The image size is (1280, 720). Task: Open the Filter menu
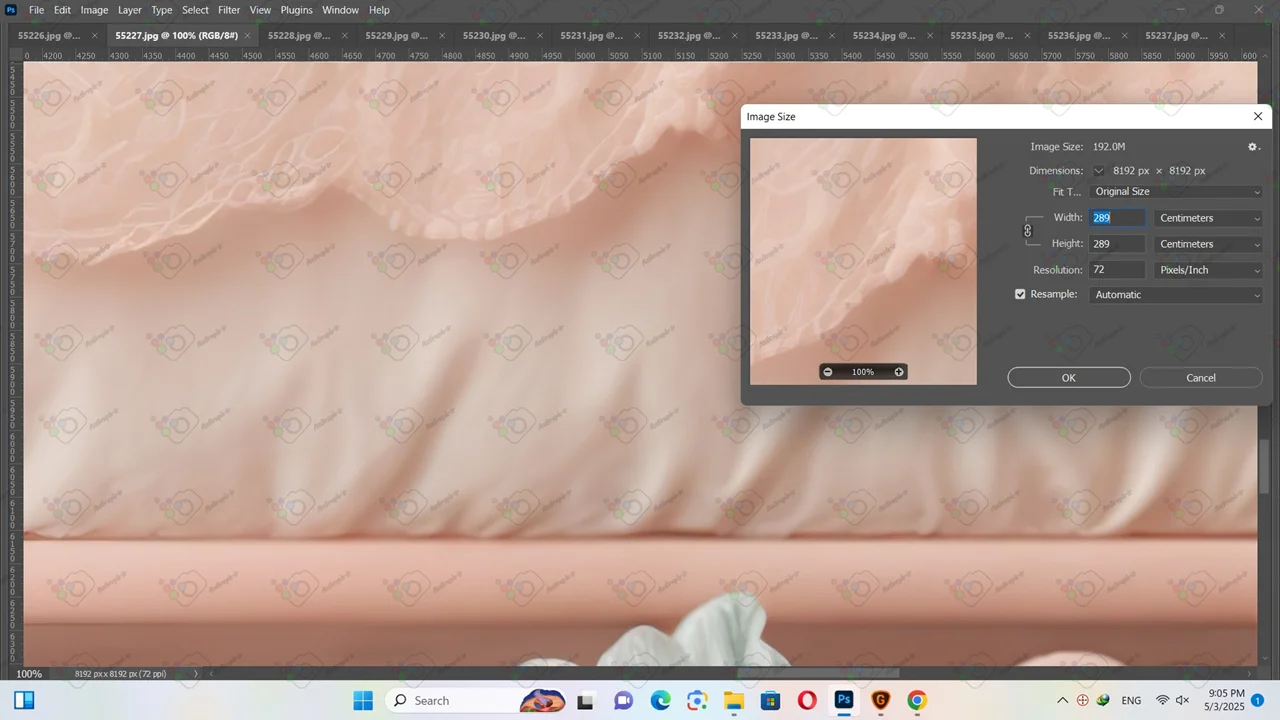coord(229,10)
